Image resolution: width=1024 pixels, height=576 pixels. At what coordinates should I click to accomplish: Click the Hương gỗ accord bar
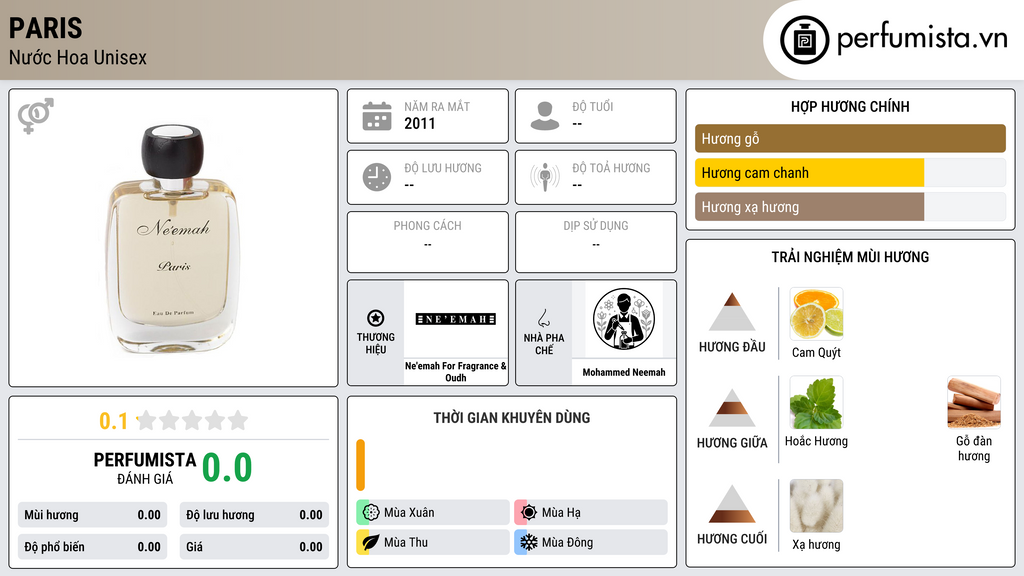[x=850, y=138]
